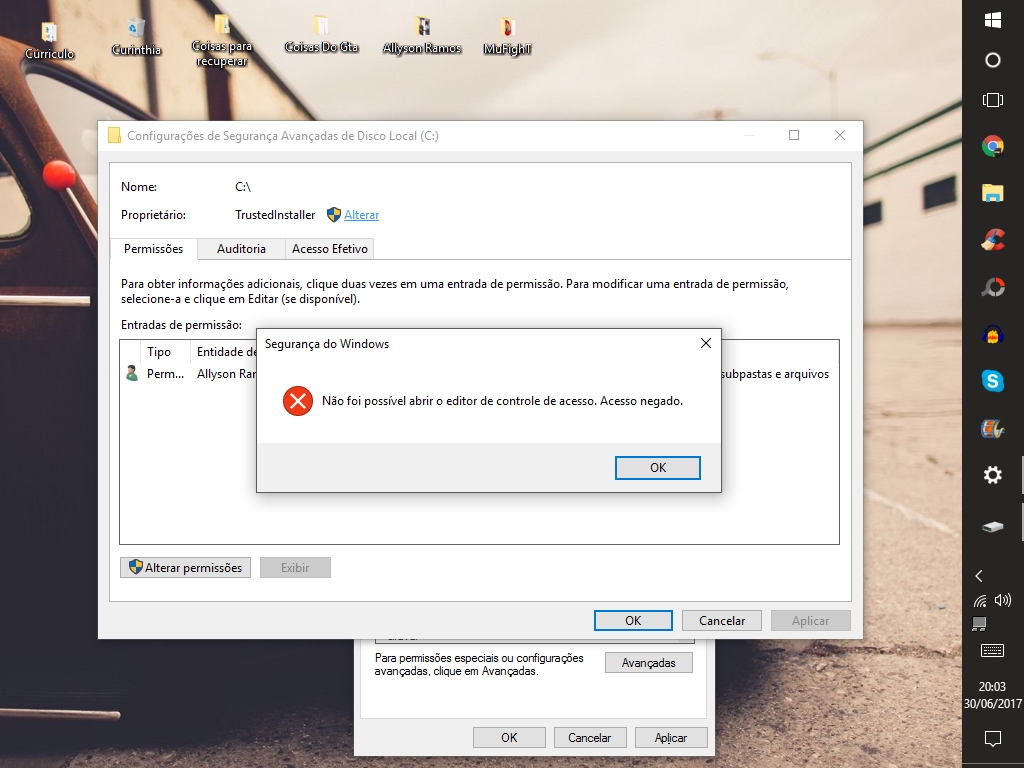The image size is (1024, 768).
Task: Click OK in the Segurança do Windows error dialog
Action: pyautogui.click(x=658, y=468)
